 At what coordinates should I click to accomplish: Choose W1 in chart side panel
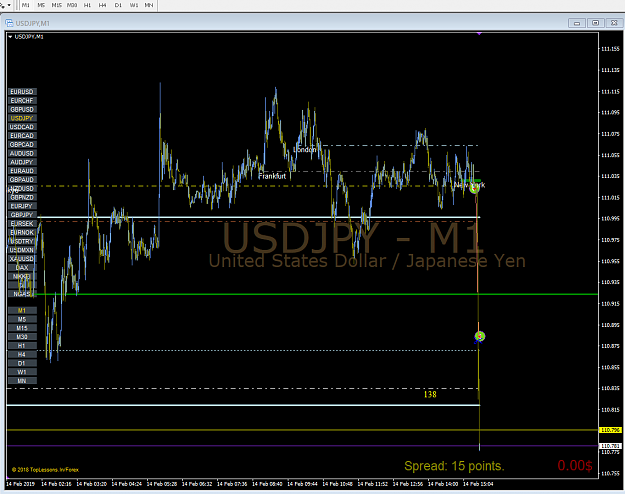pos(22,372)
